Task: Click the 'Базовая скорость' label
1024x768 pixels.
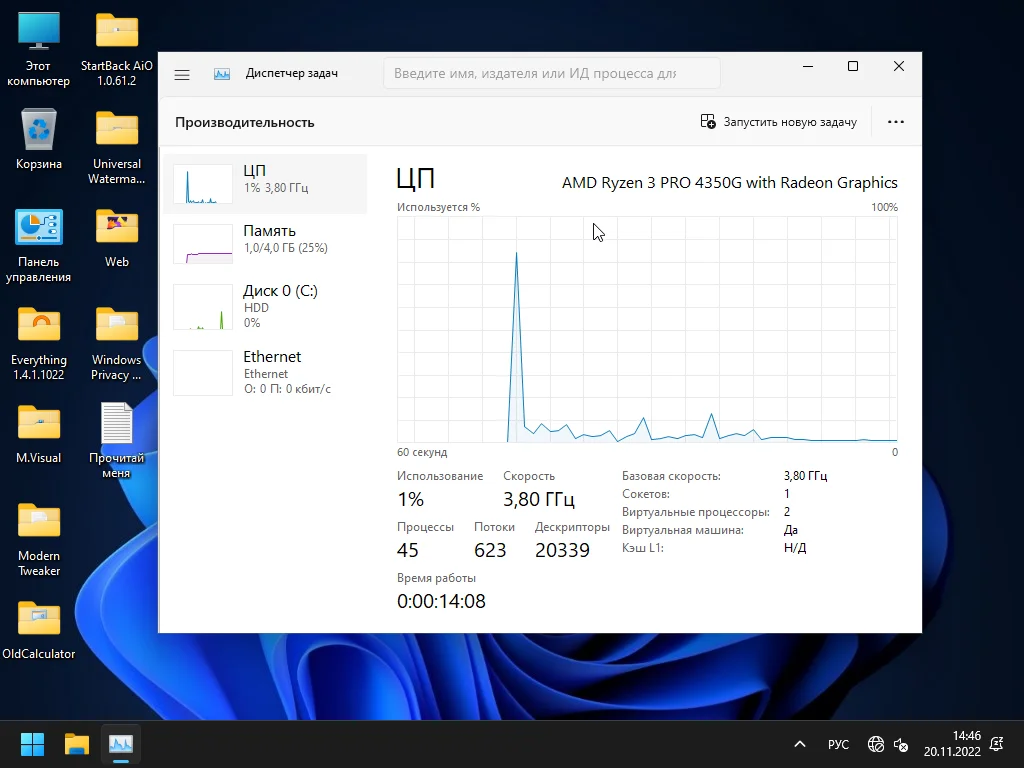Action: 671,476
